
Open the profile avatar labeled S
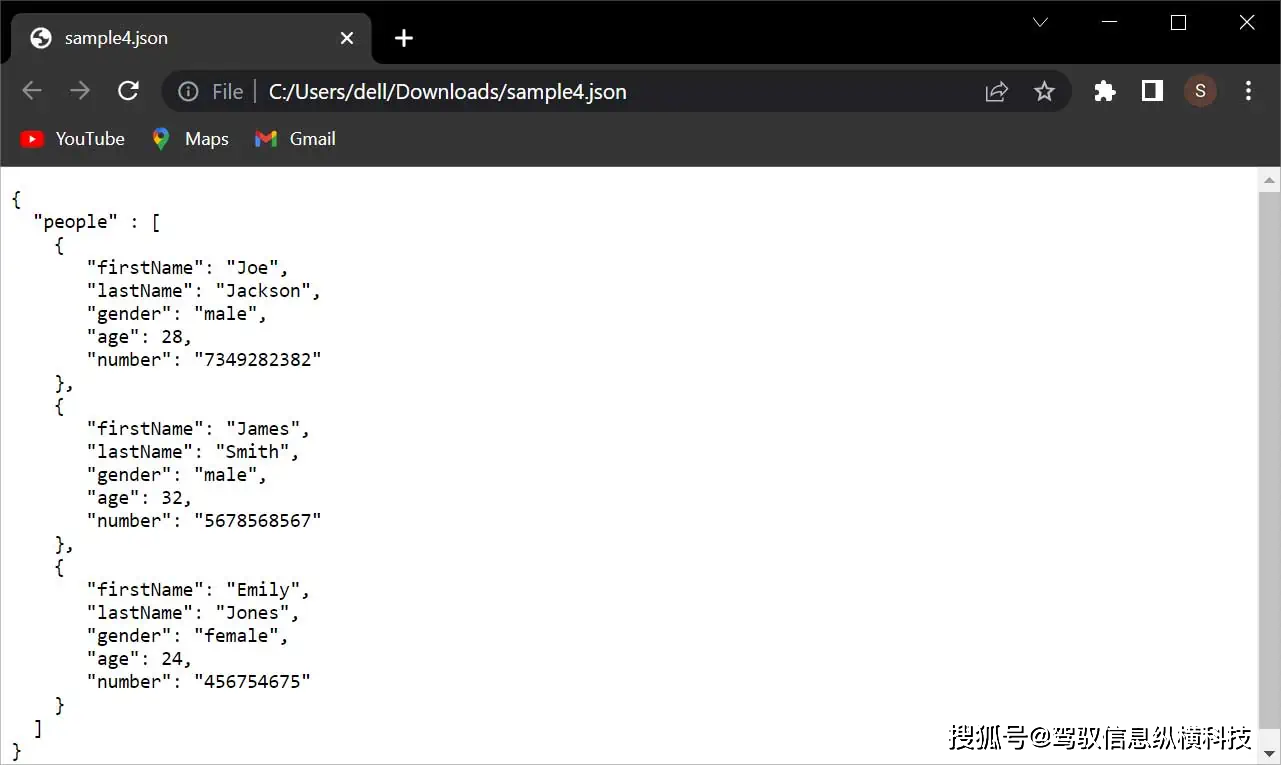(1200, 91)
